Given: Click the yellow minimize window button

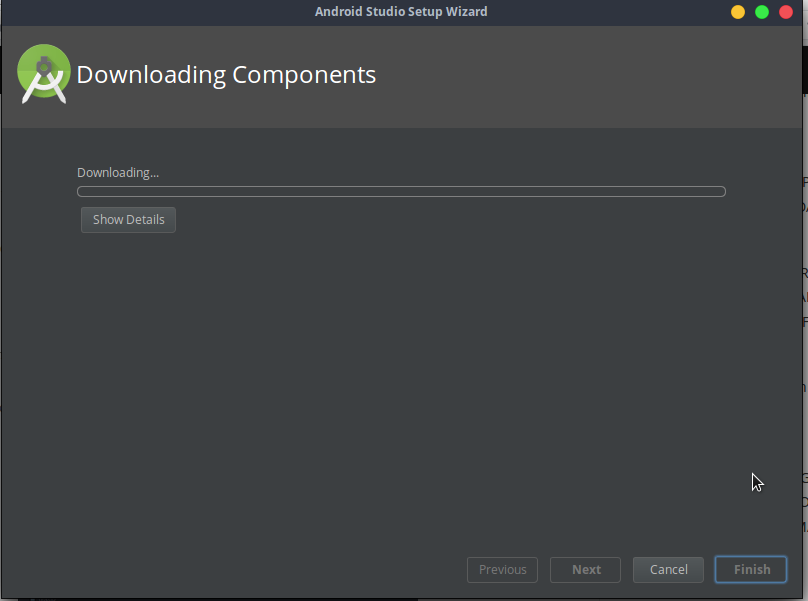Looking at the screenshot, I should point(738,12).
